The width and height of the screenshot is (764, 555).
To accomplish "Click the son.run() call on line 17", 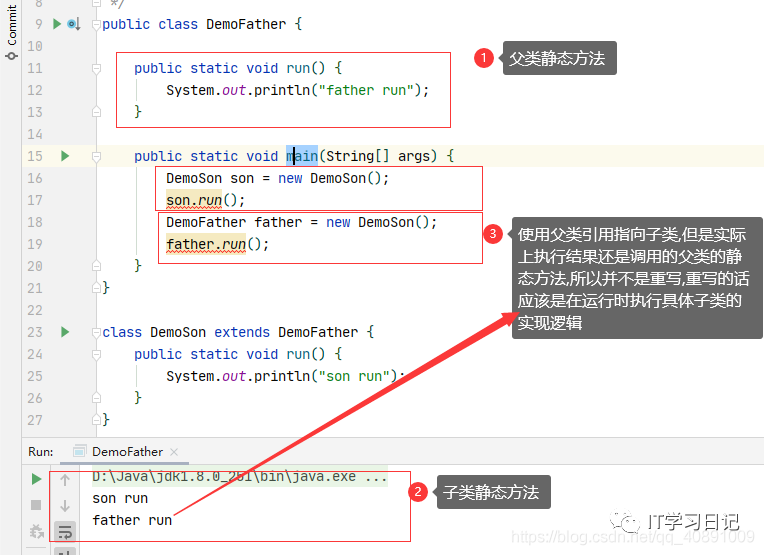I will pos(205,200).
